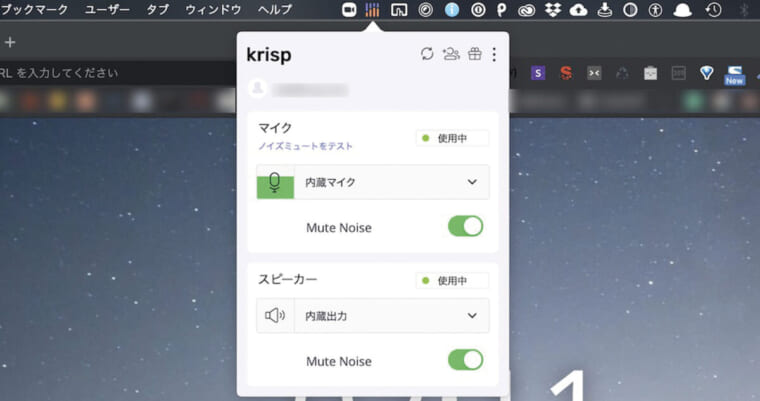Toggle Mute Noise for the microphone

point(465,226)
